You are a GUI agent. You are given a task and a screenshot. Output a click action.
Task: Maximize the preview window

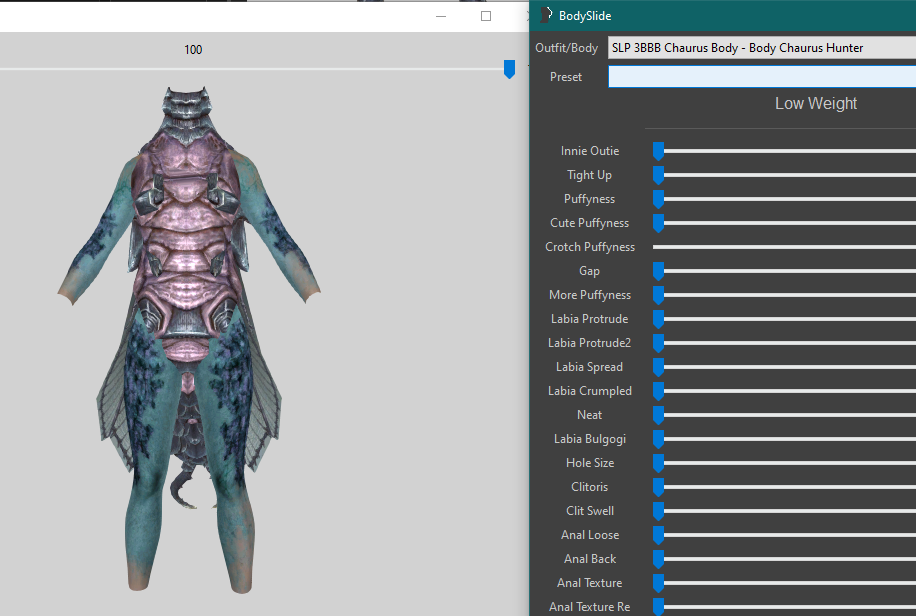pos(485,16)
